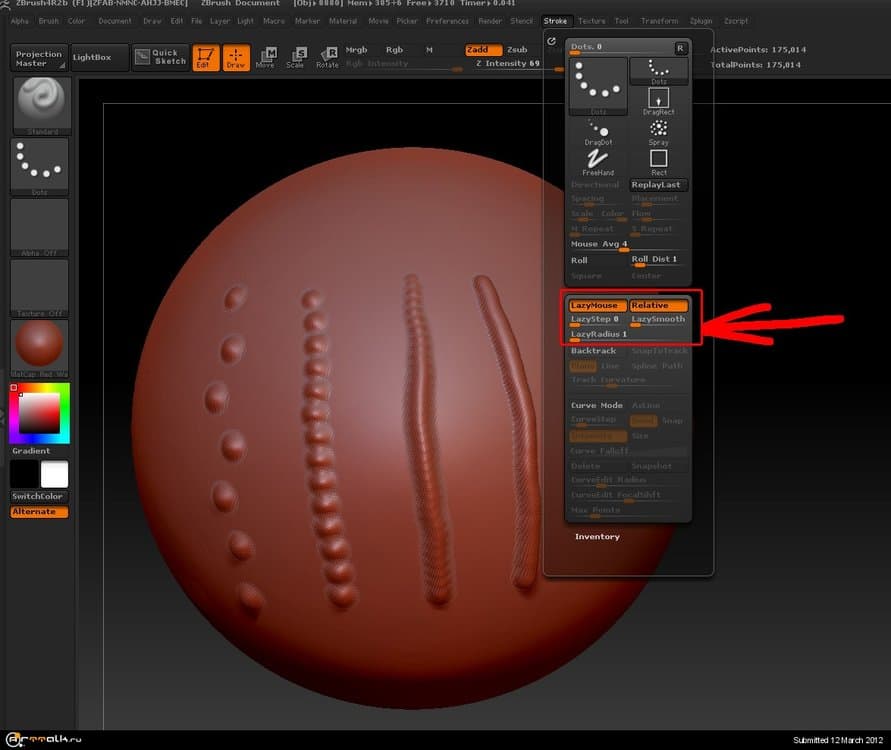
Task: Select the DragDot stroke icon
Action: pyautogui.click(x=599, y=131)
